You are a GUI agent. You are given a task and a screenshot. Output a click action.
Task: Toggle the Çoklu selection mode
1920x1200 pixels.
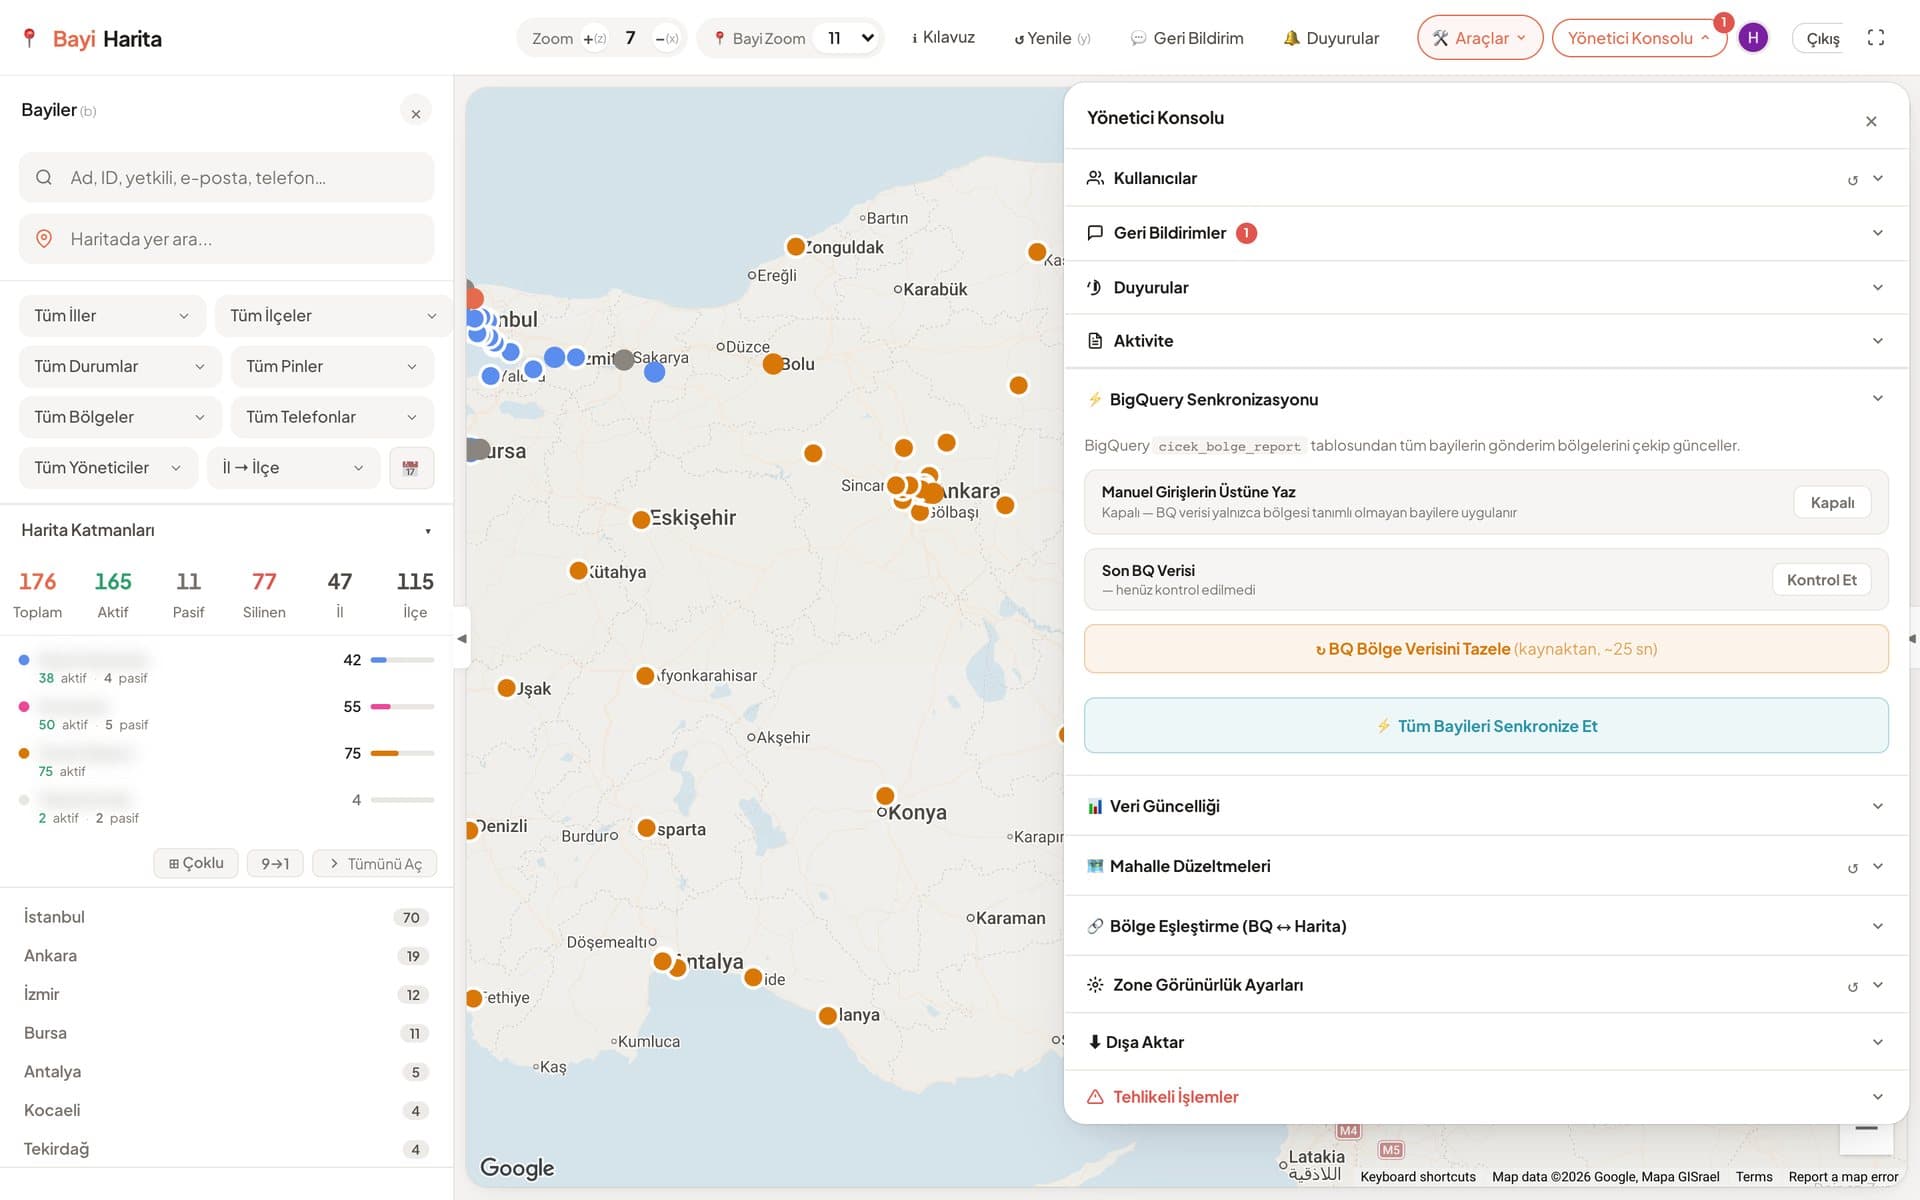(x=196, y=863)
